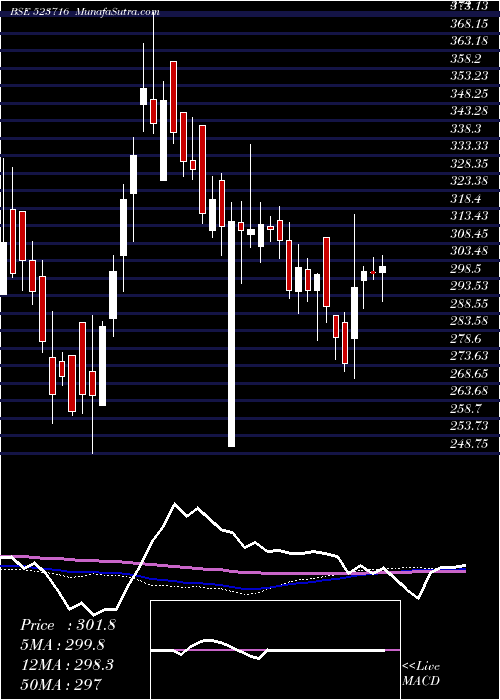Select the 258.7 price axis label
Viewport: 500px width, 700px height.
click(x=466, y=409)
